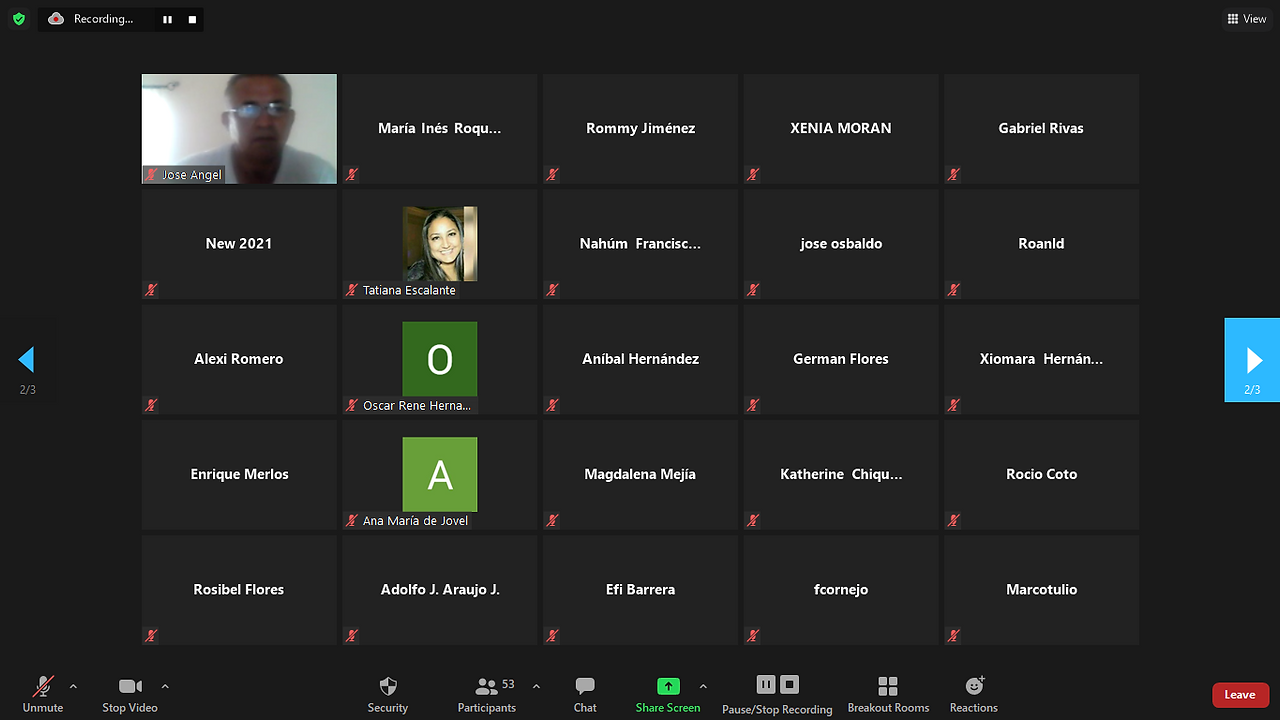The height and width of the screenshot is (720, 1280).
Task: Click the cloud Recording indicator icon
Action: pyautogui.click(x=56, y=18)
